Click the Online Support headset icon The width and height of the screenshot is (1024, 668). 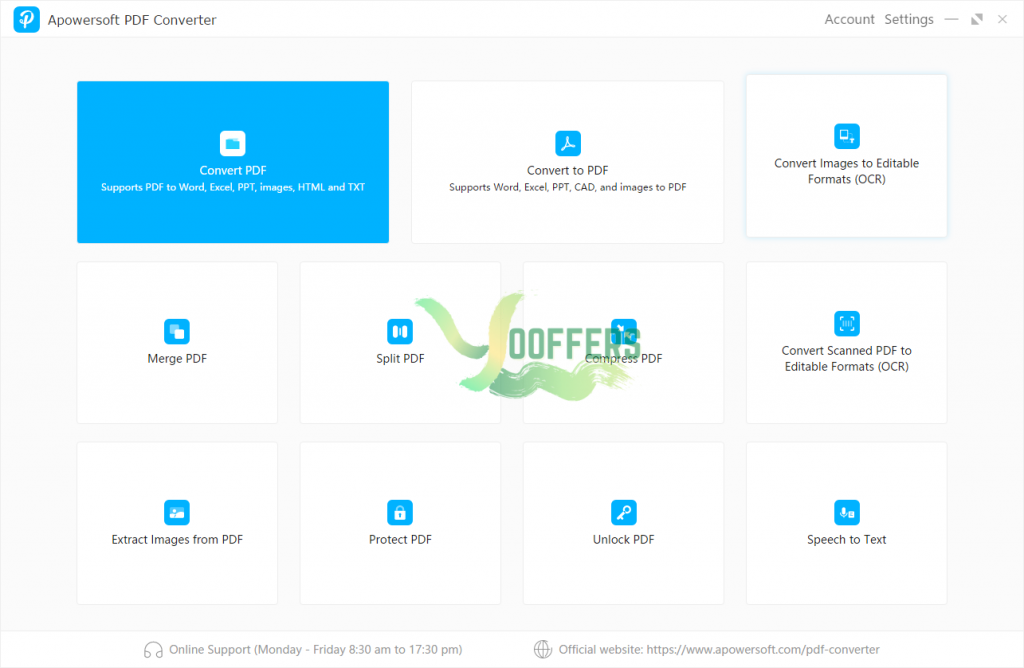point(153,650)
